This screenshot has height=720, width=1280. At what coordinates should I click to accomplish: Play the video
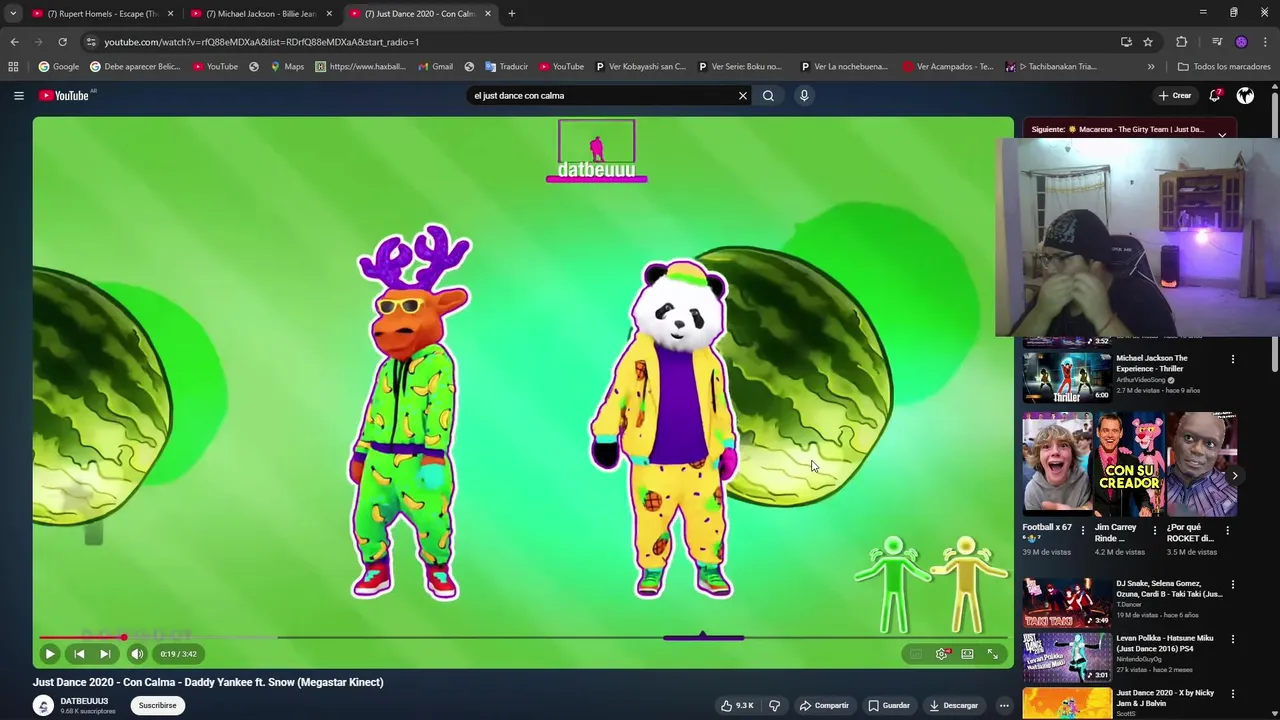[x=49, y=654]
